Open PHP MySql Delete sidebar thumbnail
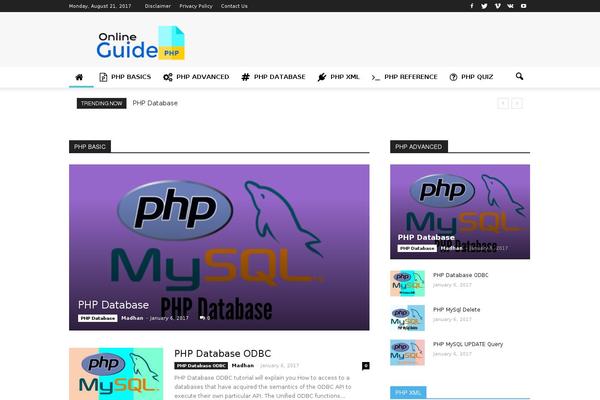The image size is (600, 400). pos(408,318)
